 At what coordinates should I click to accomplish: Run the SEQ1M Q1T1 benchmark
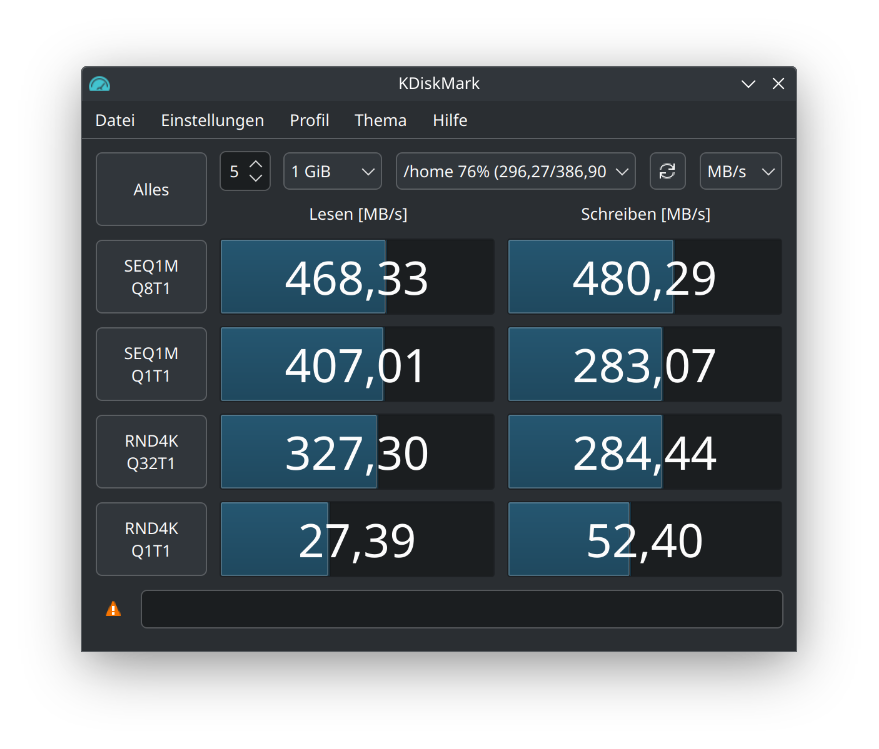151,364
